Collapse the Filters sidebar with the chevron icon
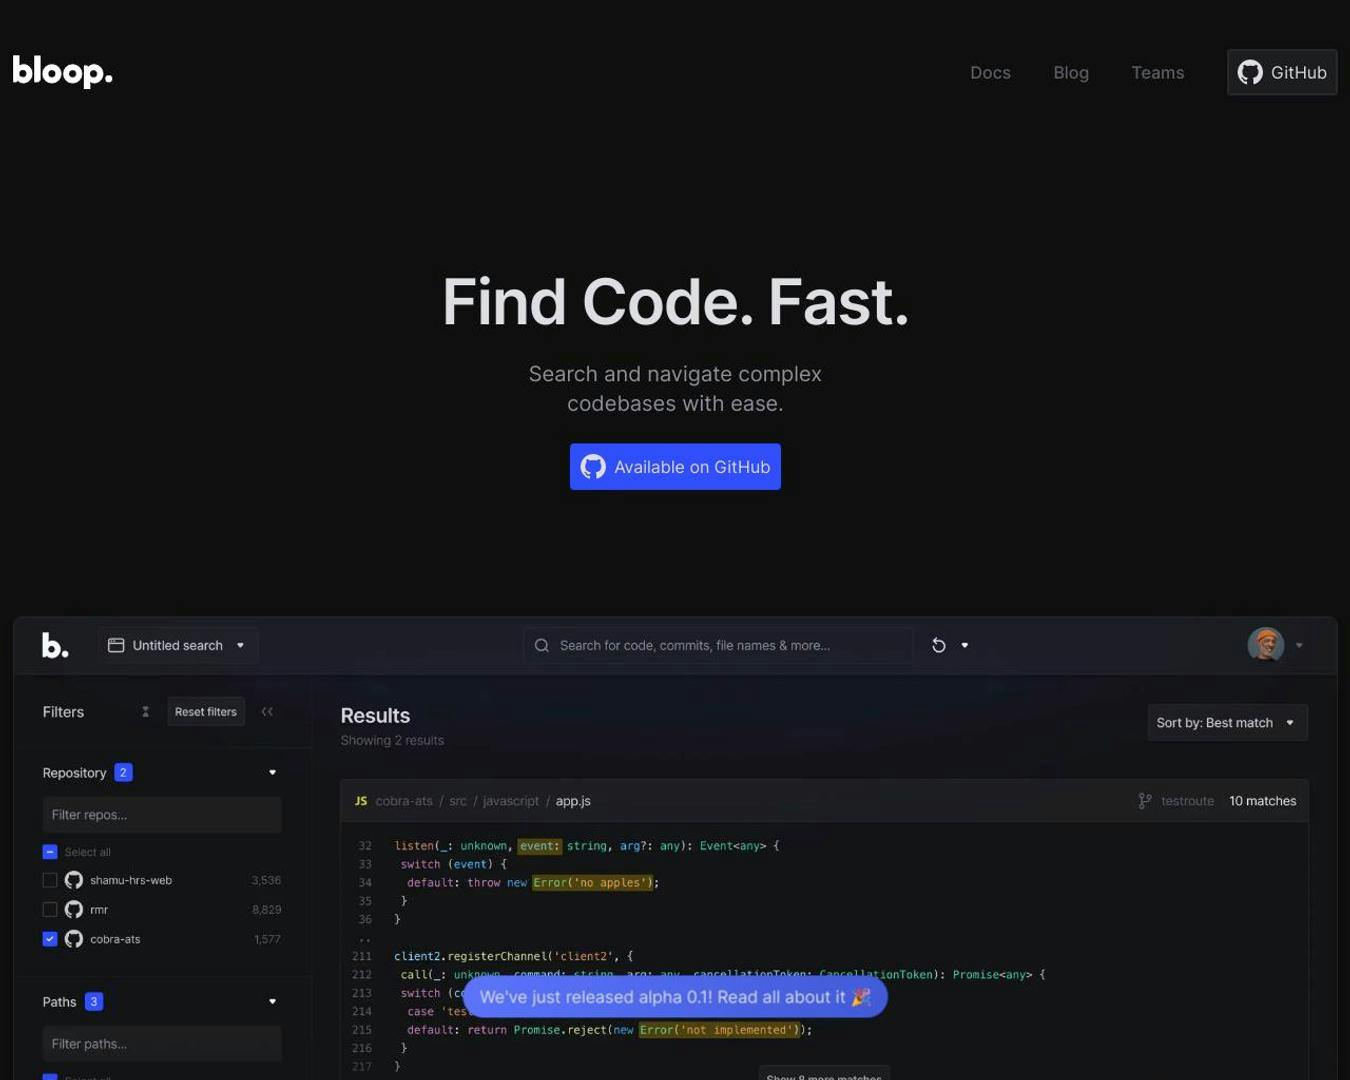Viewport: 1350px width, 1080px height. (x=268, y=711)
